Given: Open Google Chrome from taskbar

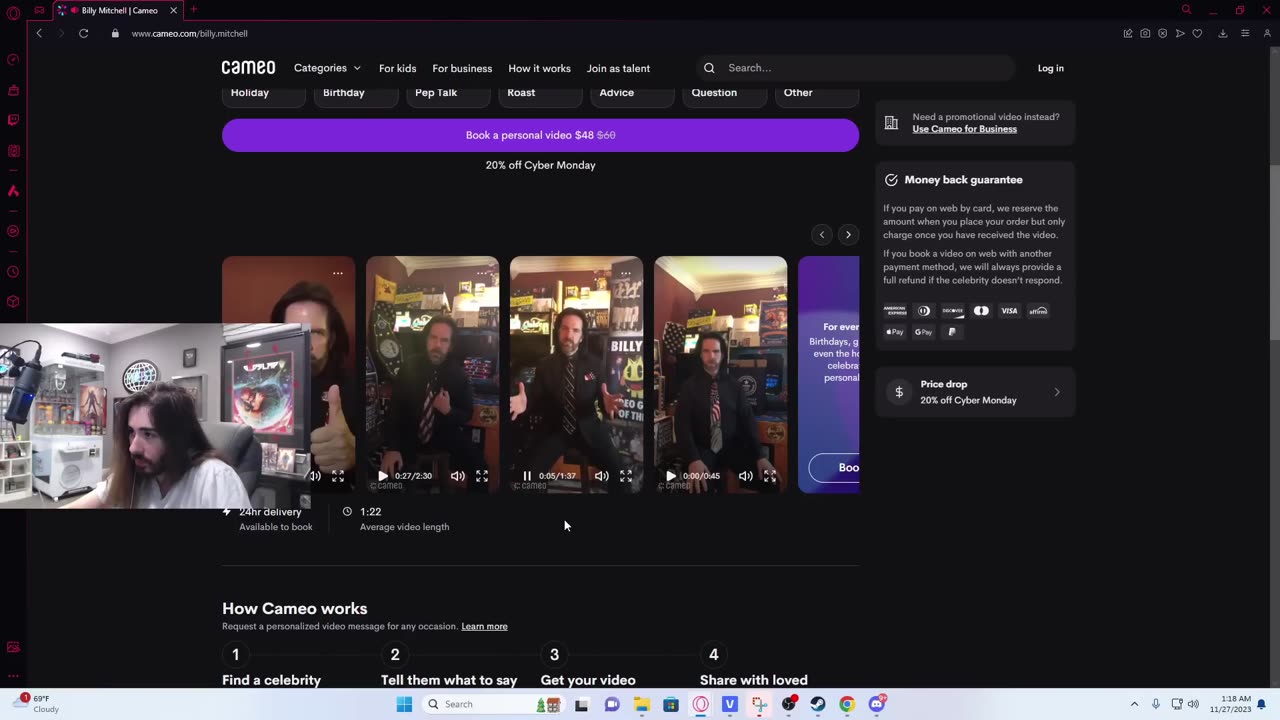Looking at the screenshot, I should [x=847, y=704].
